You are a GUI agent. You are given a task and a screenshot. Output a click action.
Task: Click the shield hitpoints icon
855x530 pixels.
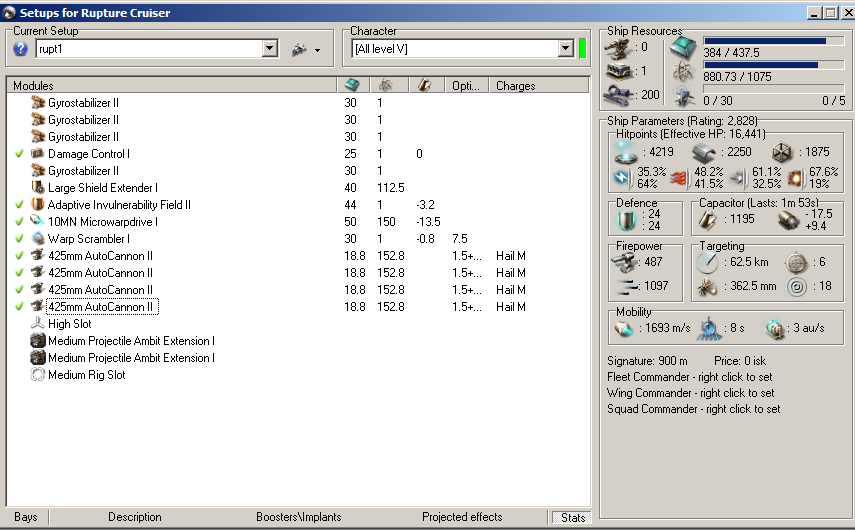coord(625,152)
